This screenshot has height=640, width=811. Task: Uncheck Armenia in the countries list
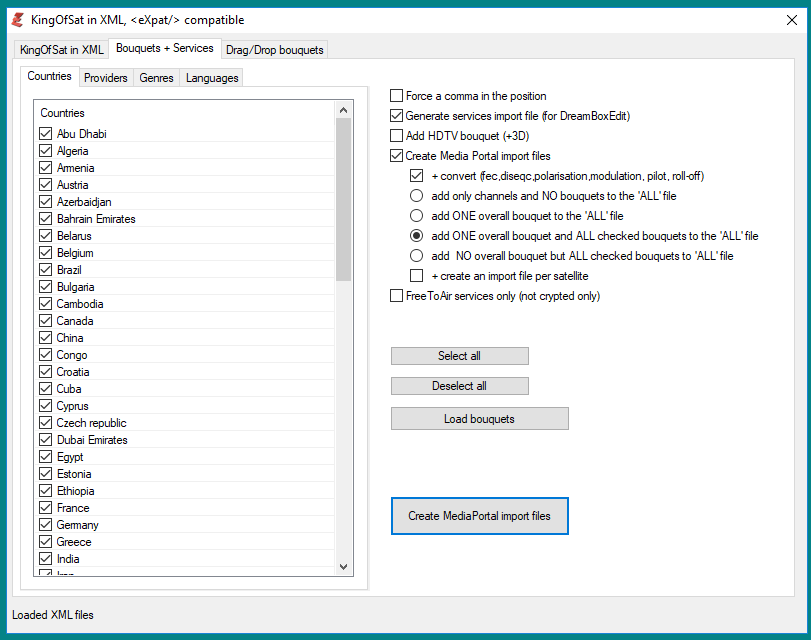46,168
